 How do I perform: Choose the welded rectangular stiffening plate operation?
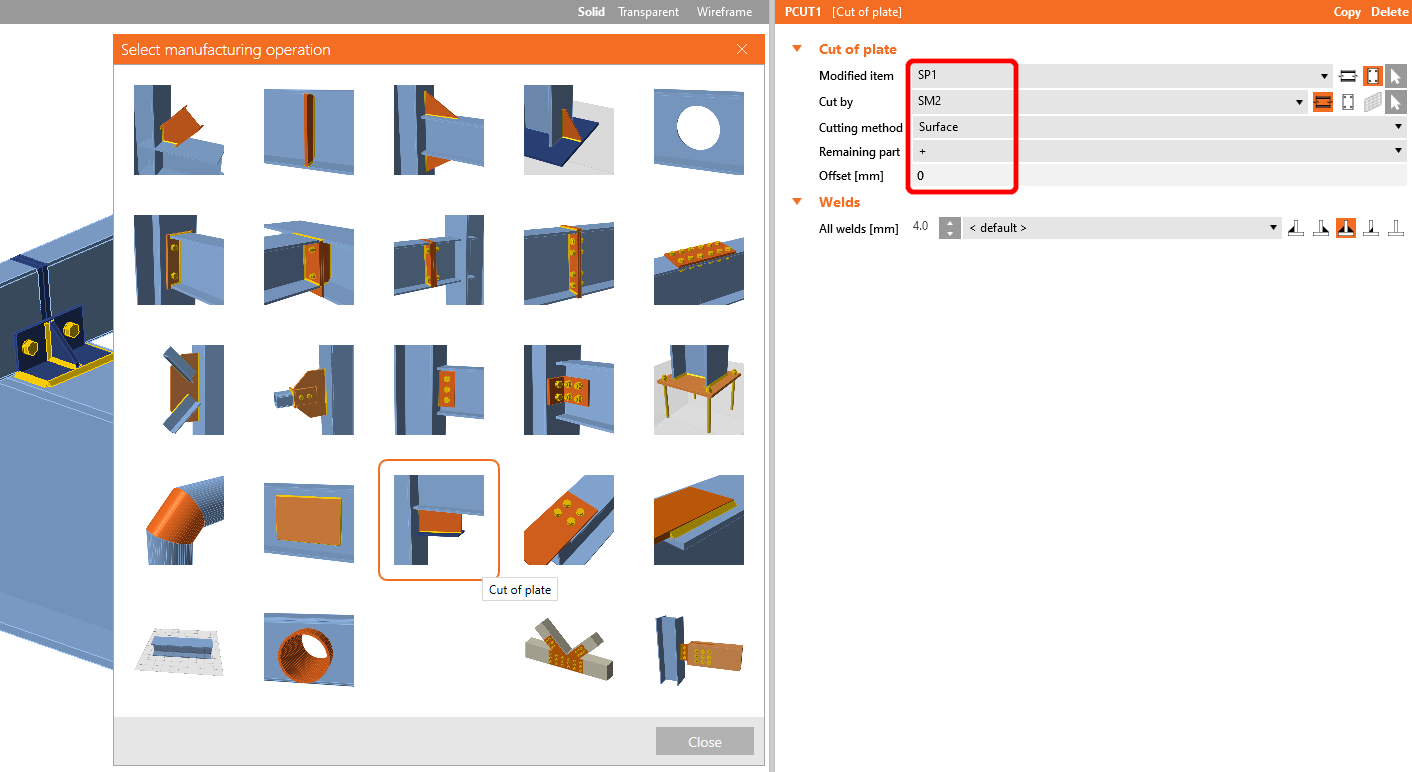(x=309, y=520)
